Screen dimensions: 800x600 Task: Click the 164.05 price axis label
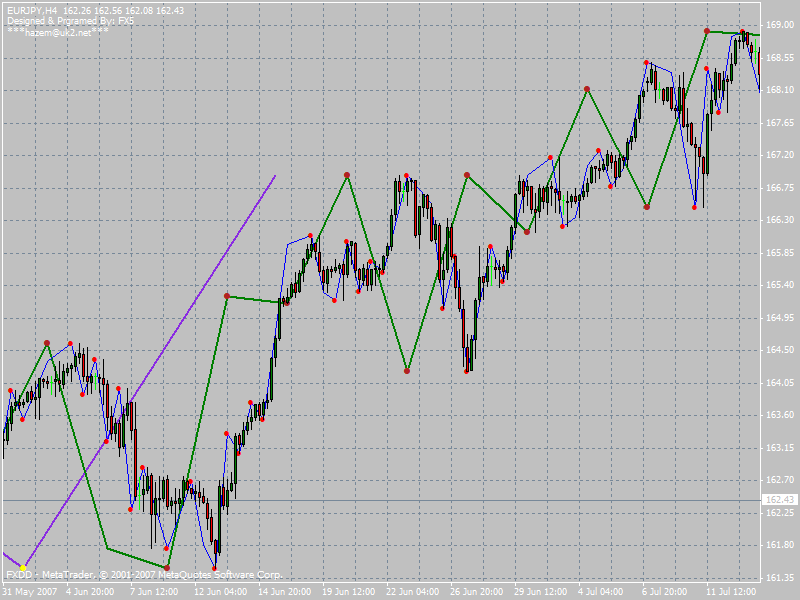point(780,383)
